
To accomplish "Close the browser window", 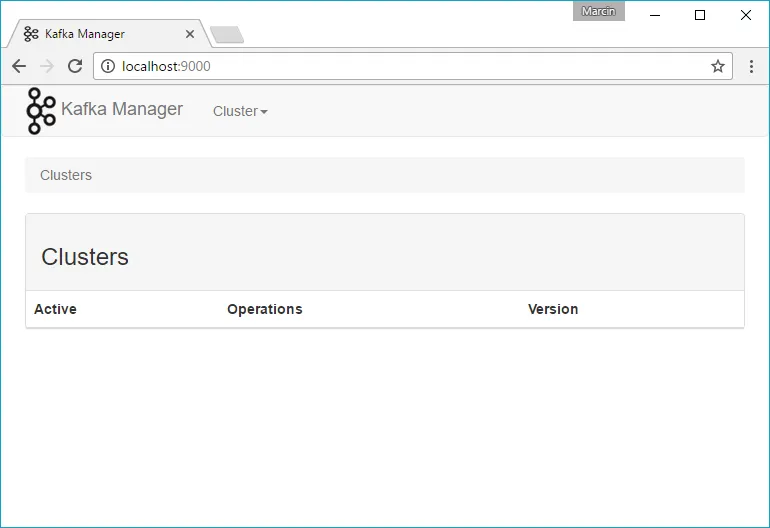I will [745, 15].
